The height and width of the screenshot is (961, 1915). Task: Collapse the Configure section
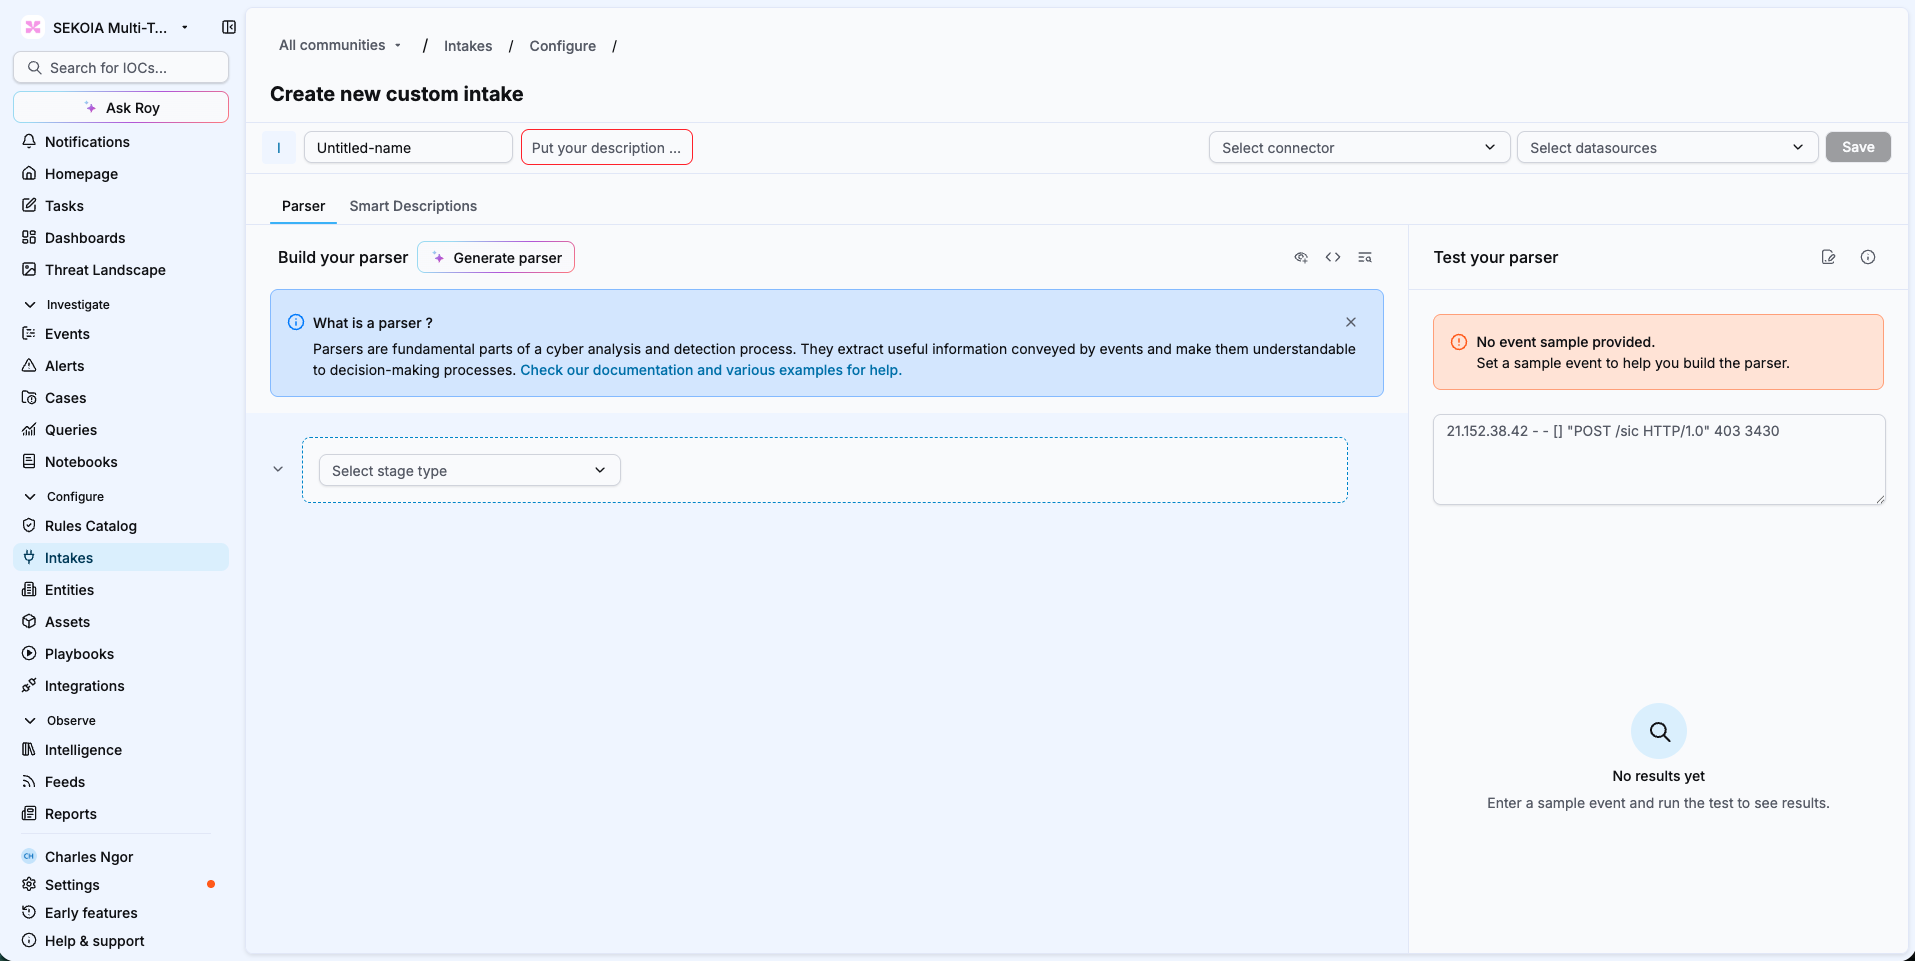(x=30, y=497)
